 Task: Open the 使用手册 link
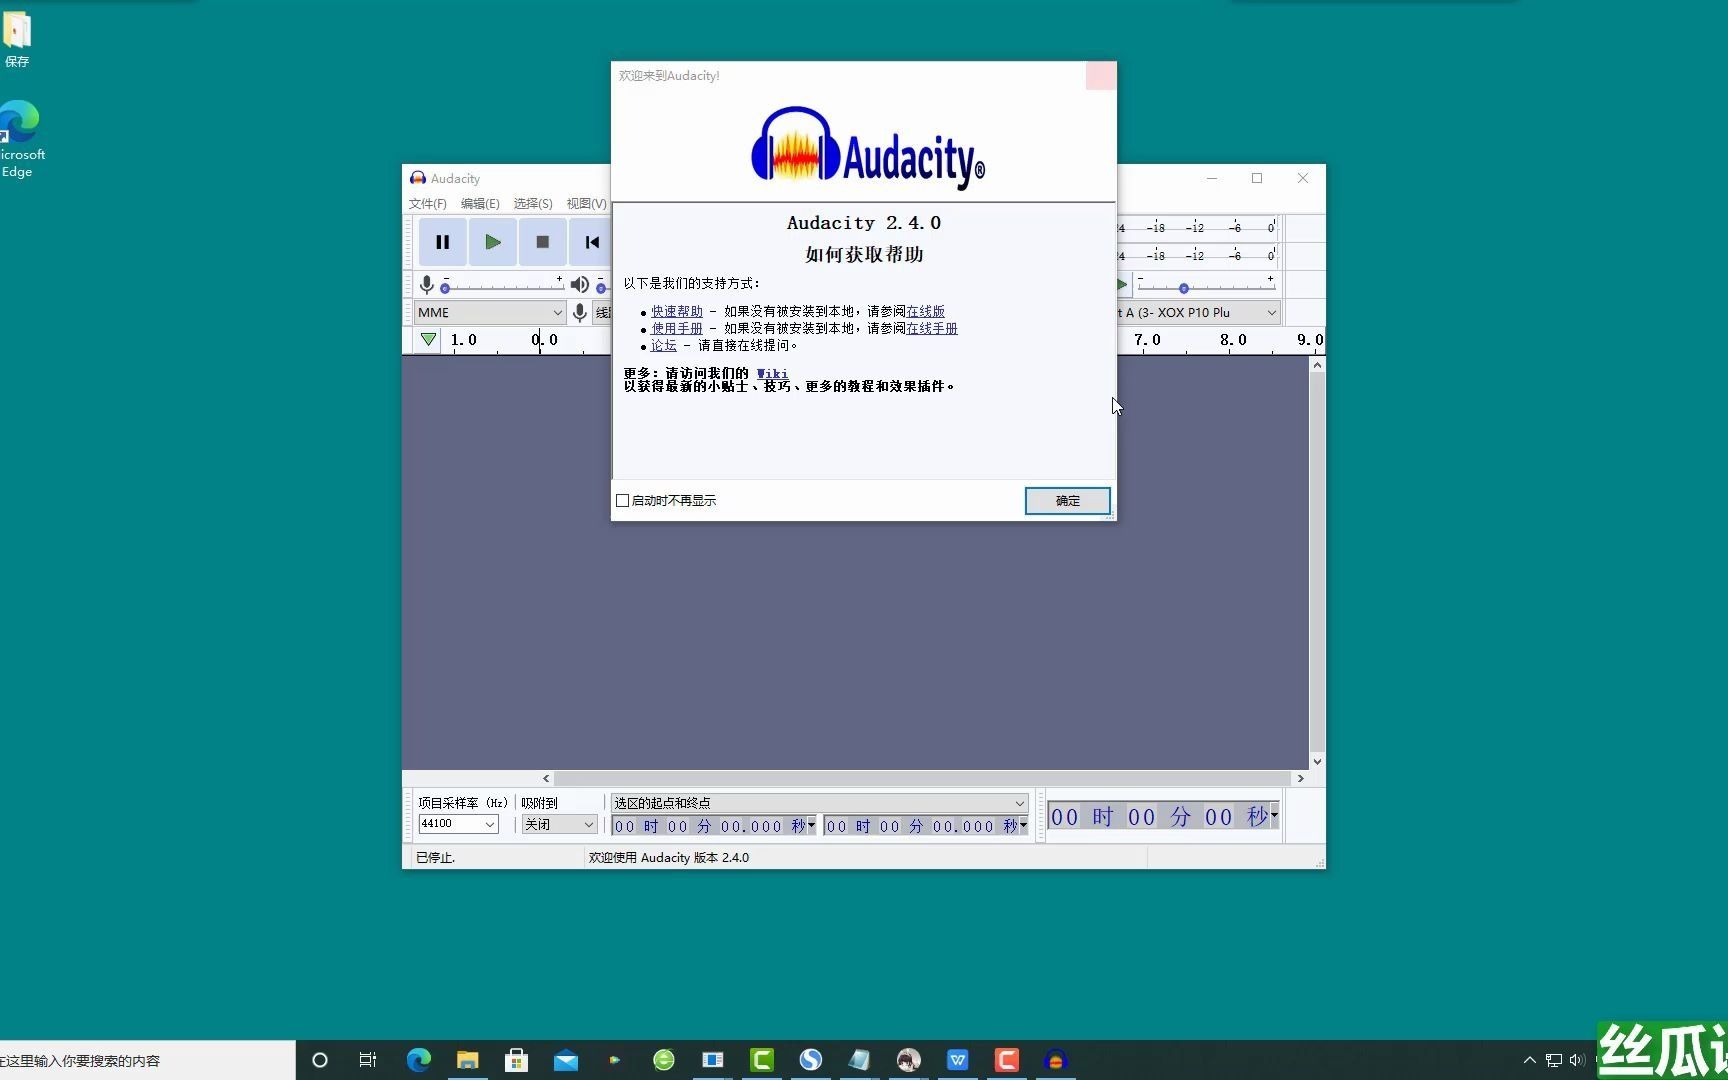(x=677, y=328)
